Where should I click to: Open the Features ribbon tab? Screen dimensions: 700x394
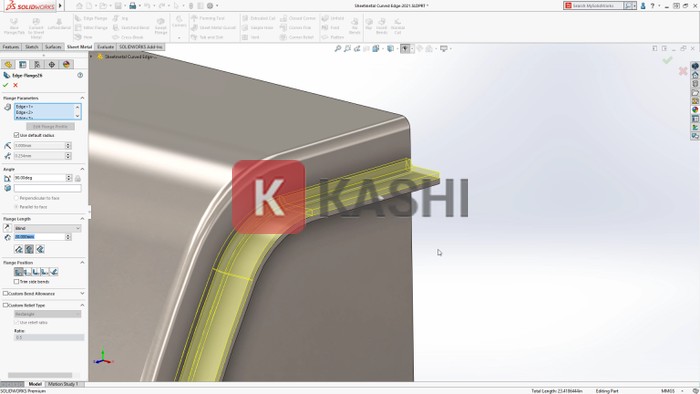(11, 47)
